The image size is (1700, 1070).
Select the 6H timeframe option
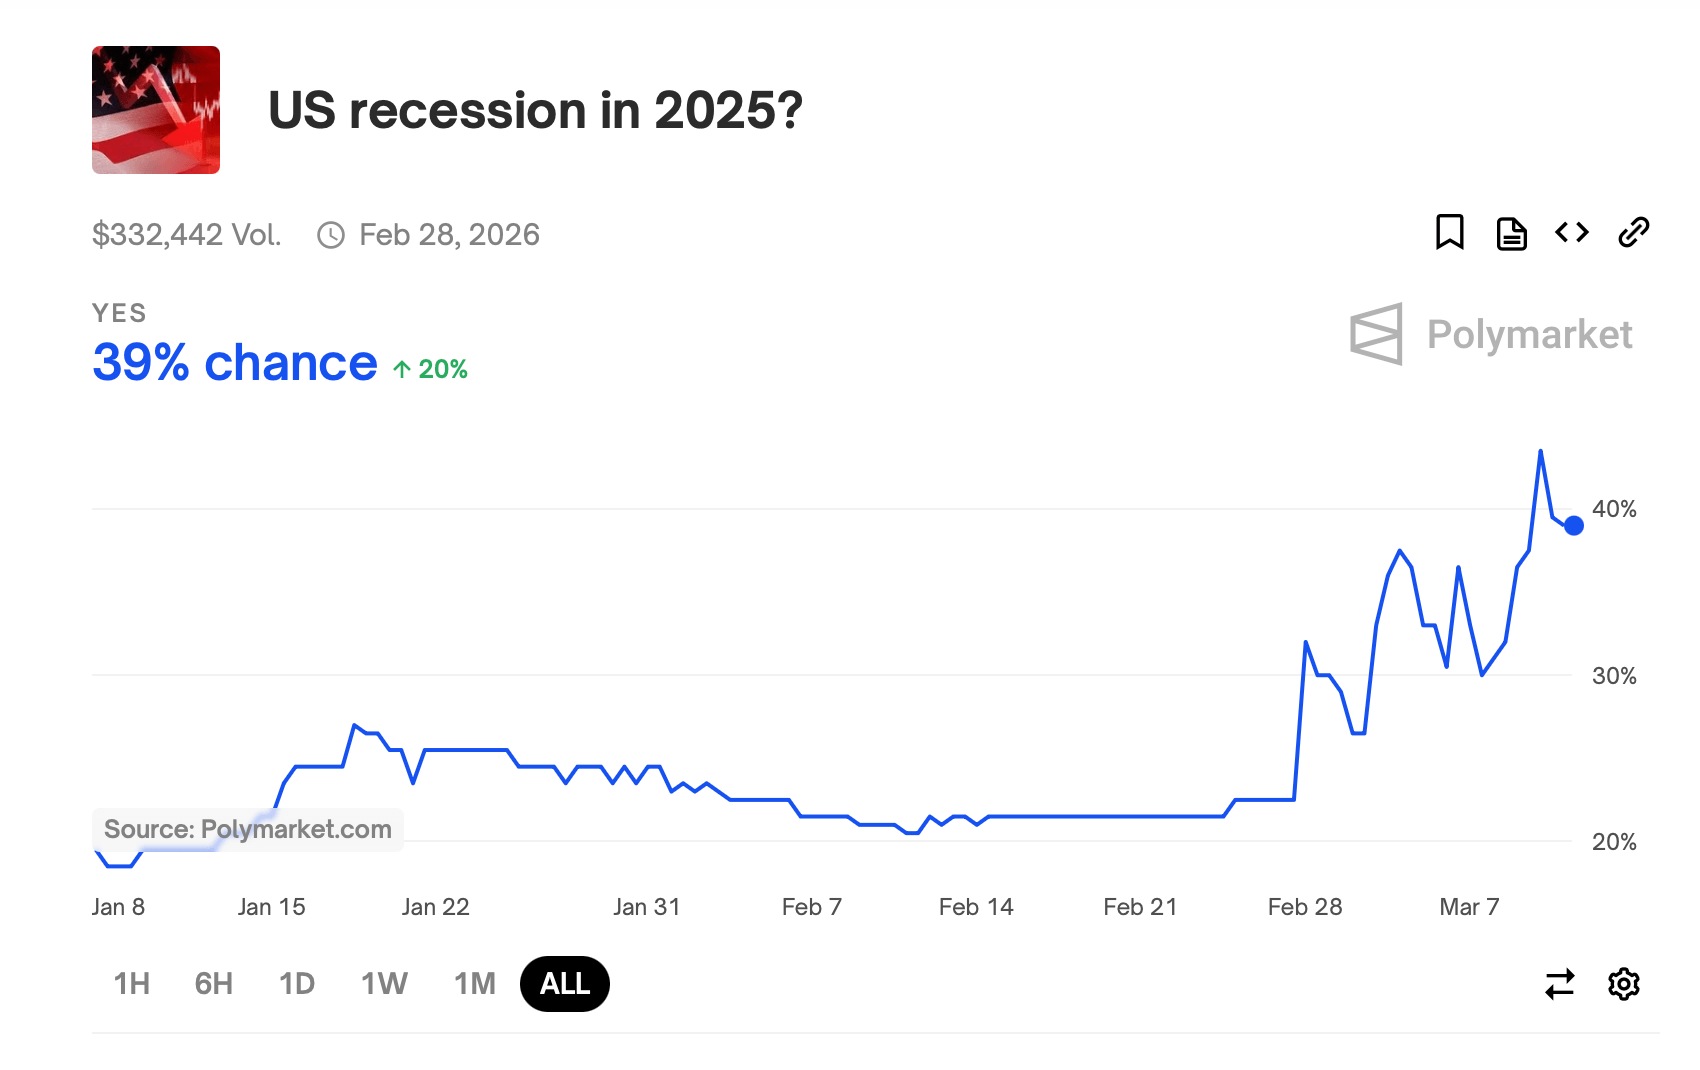click(212, 984)
